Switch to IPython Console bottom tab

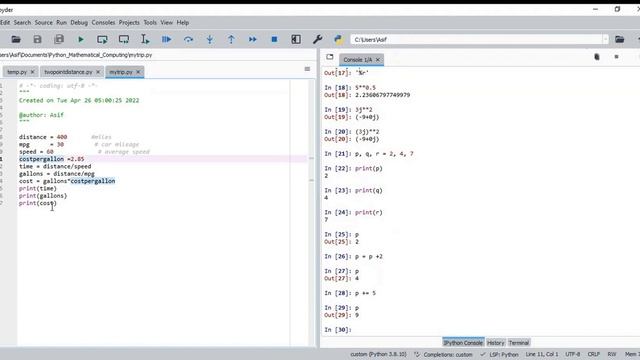(463, 342)
